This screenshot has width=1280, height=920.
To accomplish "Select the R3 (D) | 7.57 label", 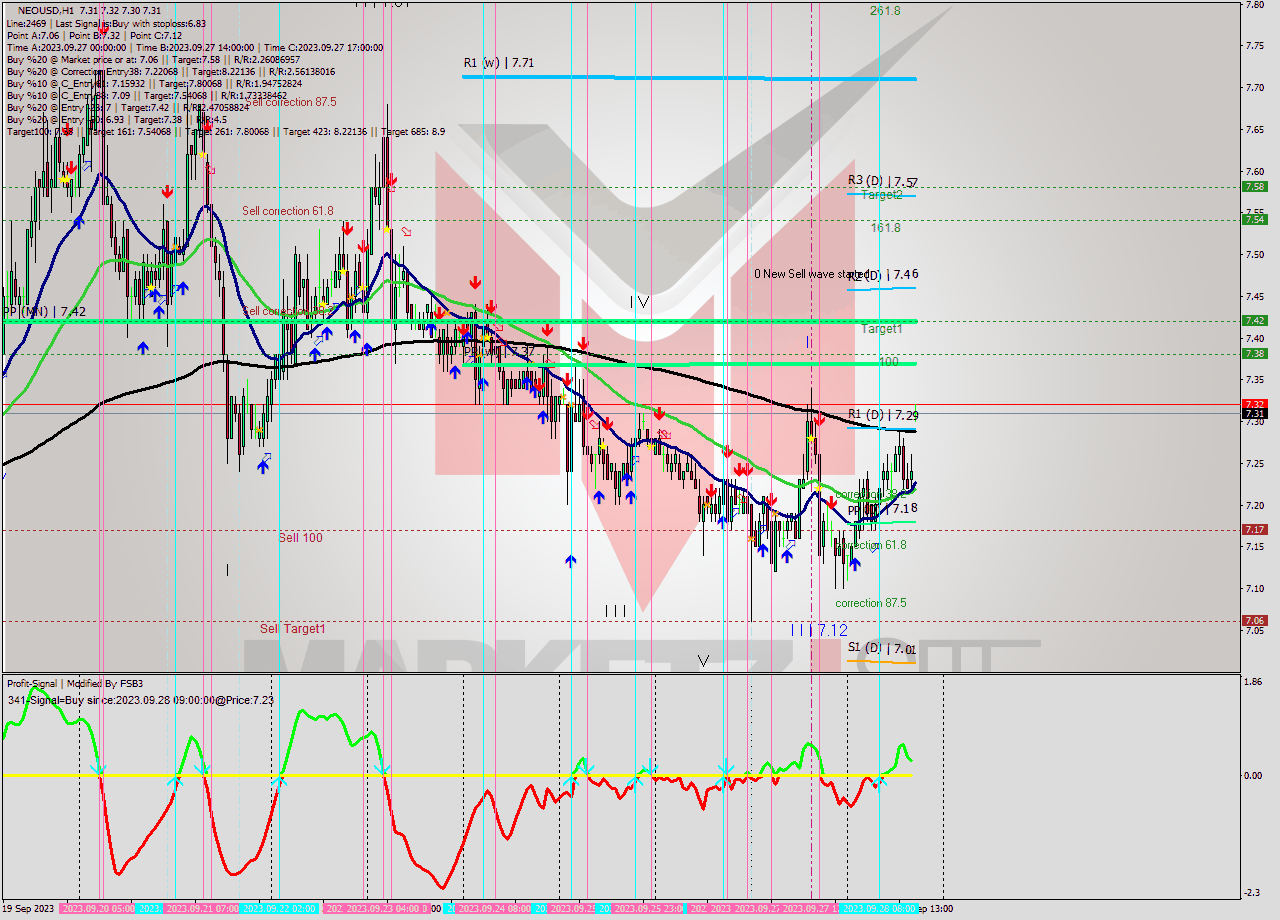I will (883, 181).
